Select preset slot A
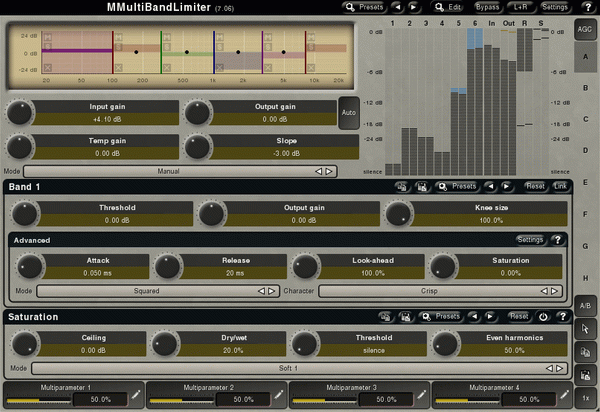 [x=585, y=57]
